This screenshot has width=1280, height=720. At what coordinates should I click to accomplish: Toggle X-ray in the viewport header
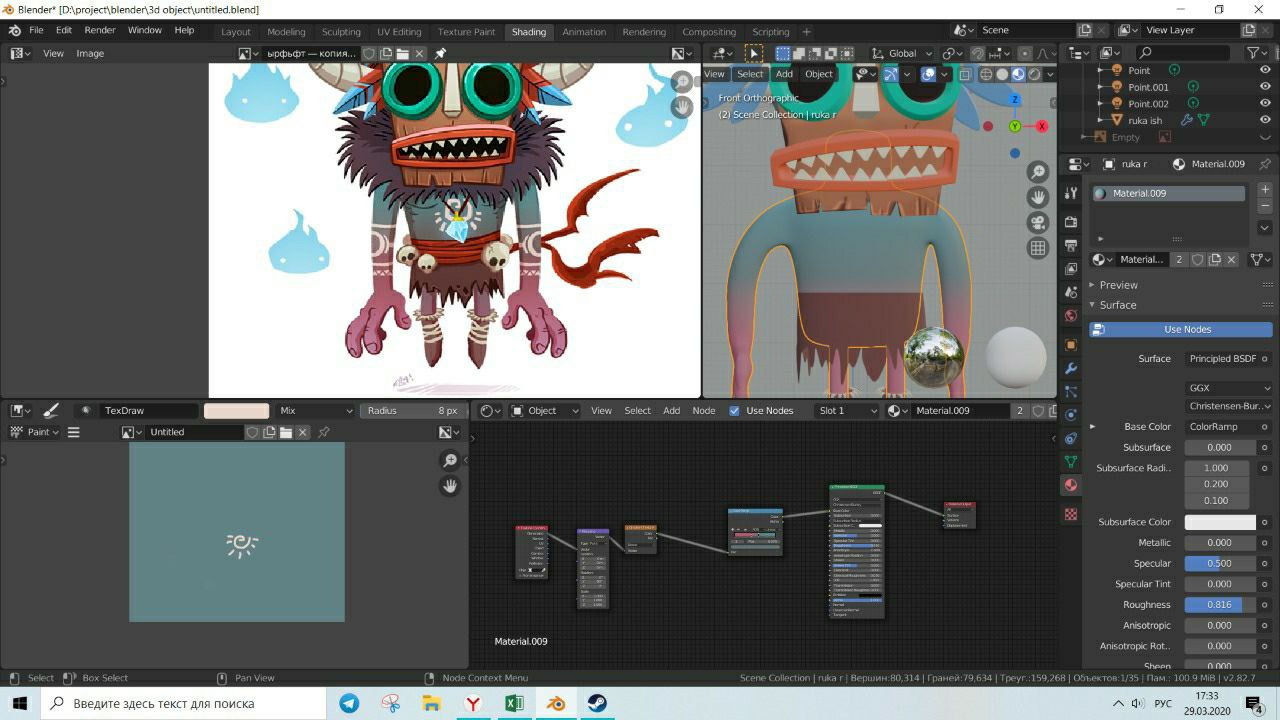[964, 74]
